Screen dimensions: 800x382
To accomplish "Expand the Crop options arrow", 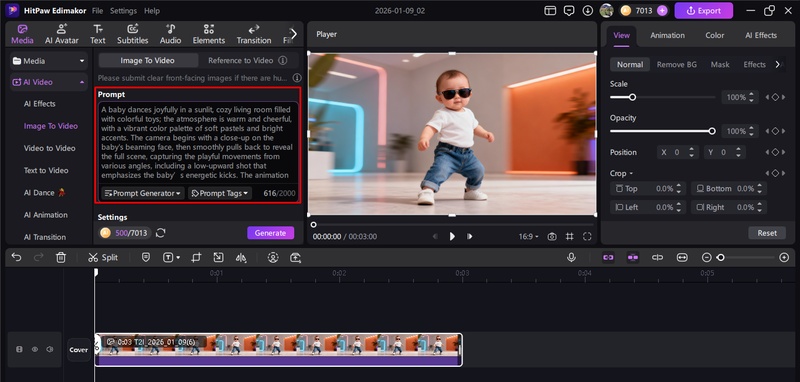I will point(631,173).
